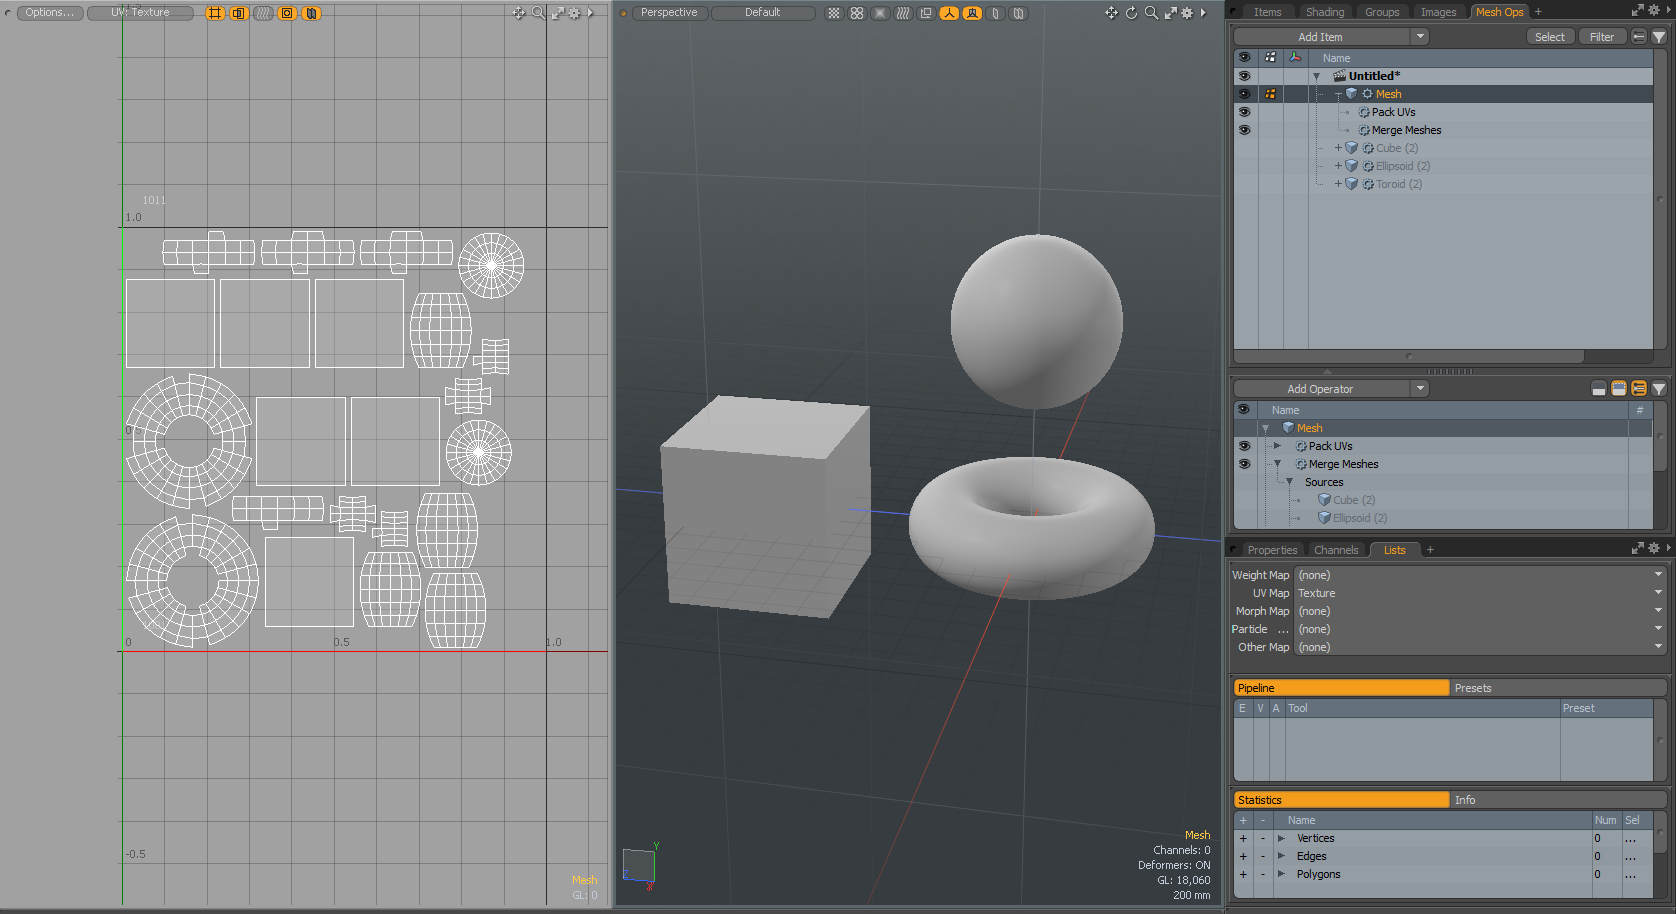Click the pan arrows icon in Perspective viewport
This screenshot has height=914, width=1676.
pyautogui.click(x=1111, y=13)
